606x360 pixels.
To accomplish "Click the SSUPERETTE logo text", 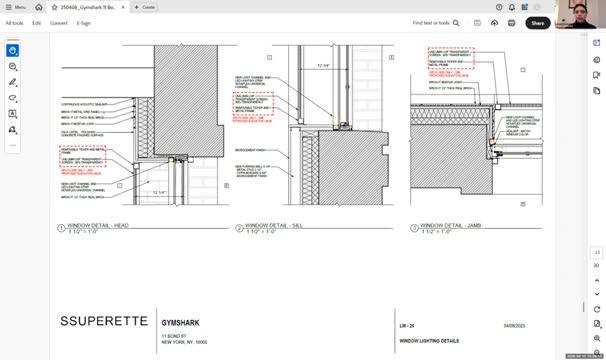I will pyautogui.click(x=104, y=321).
